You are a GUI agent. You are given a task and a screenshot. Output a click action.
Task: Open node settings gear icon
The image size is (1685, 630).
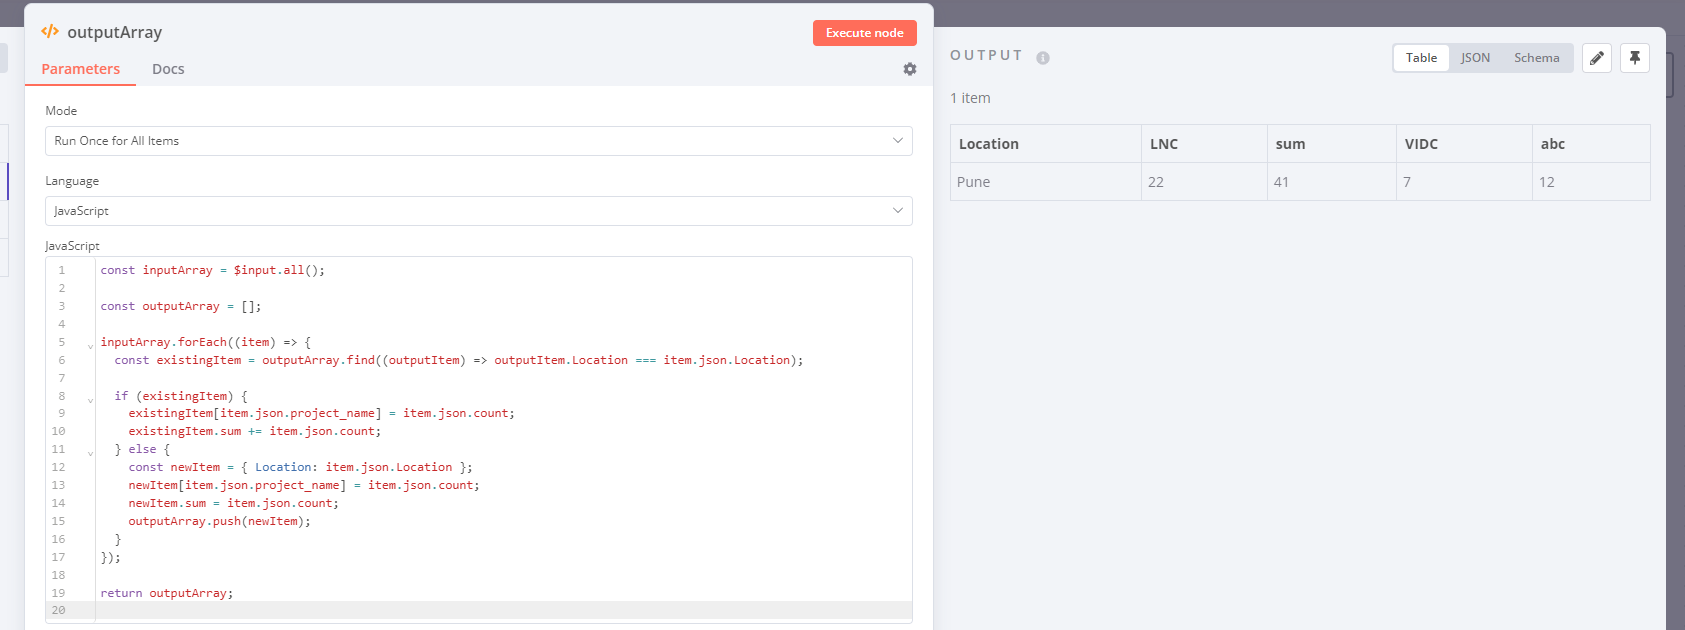(909, 69)
